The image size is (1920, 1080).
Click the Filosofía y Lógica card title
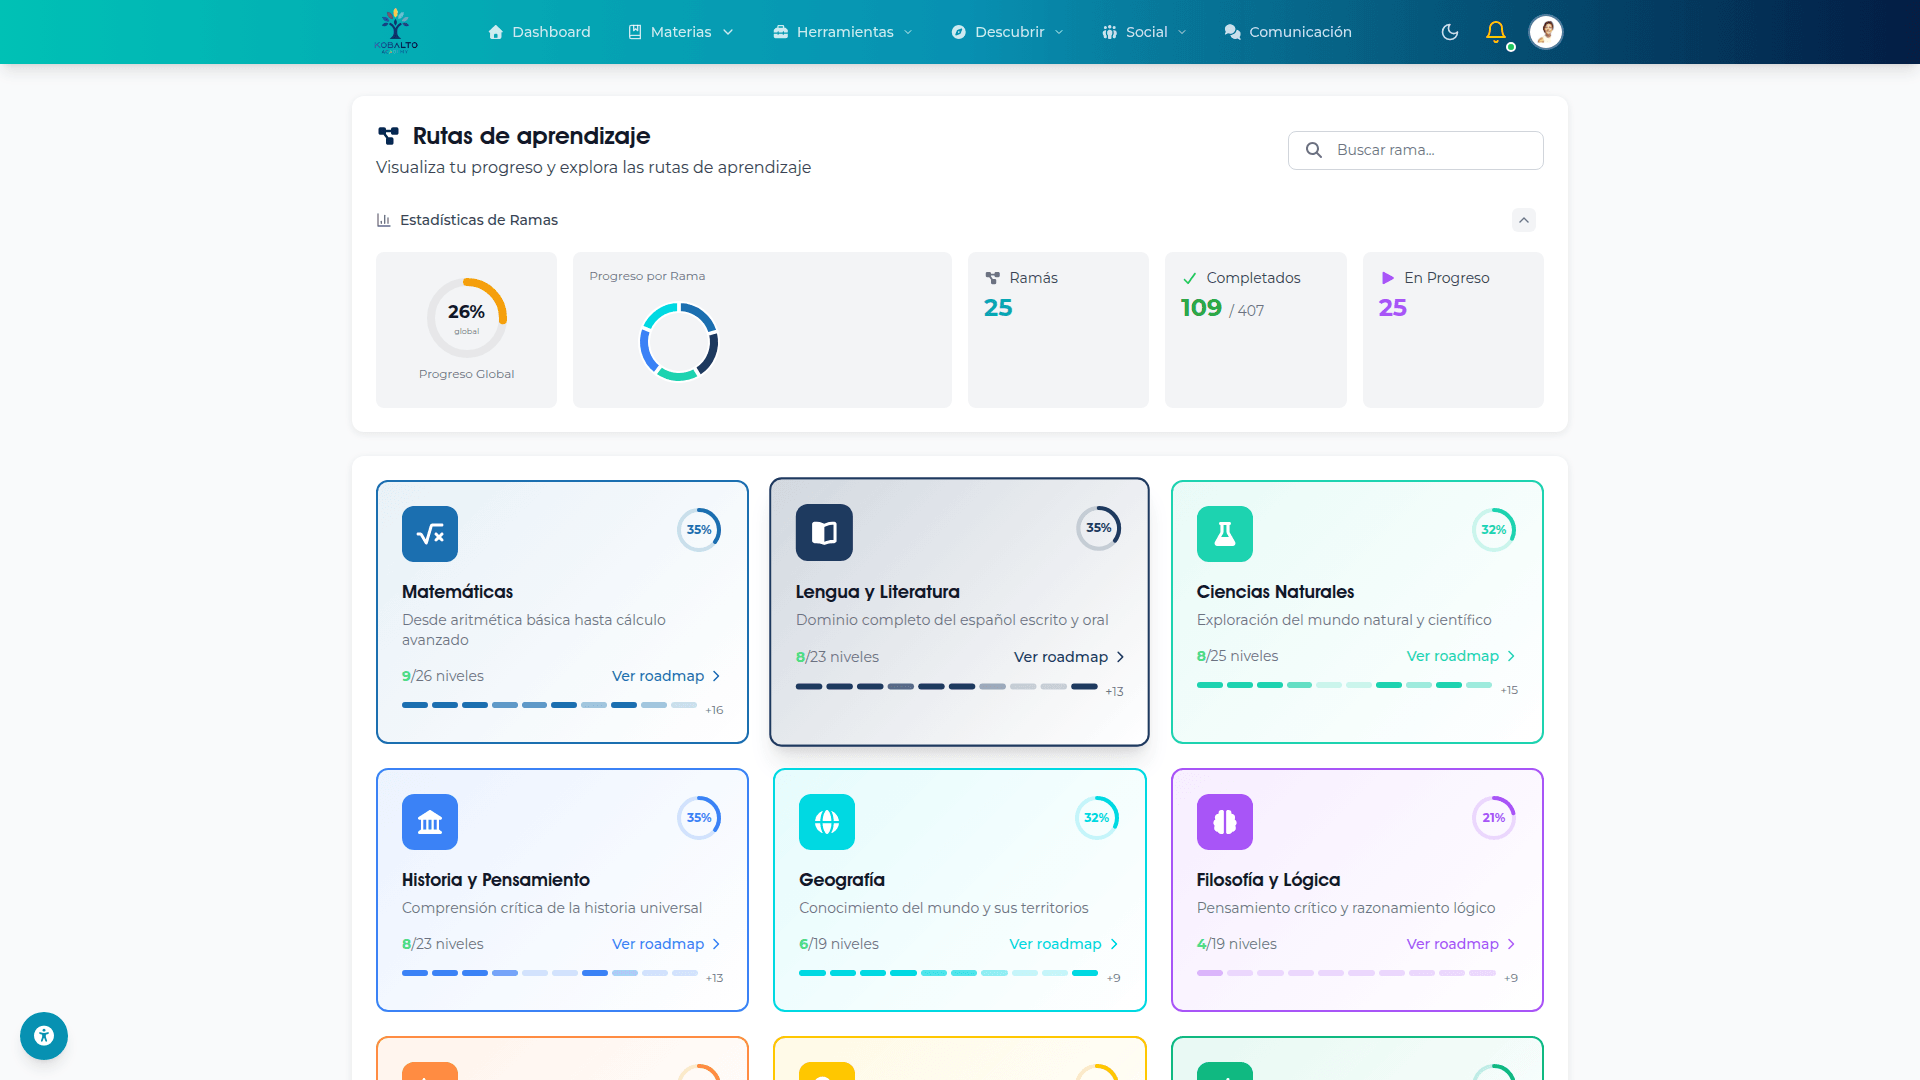[x=1268, y=880]
